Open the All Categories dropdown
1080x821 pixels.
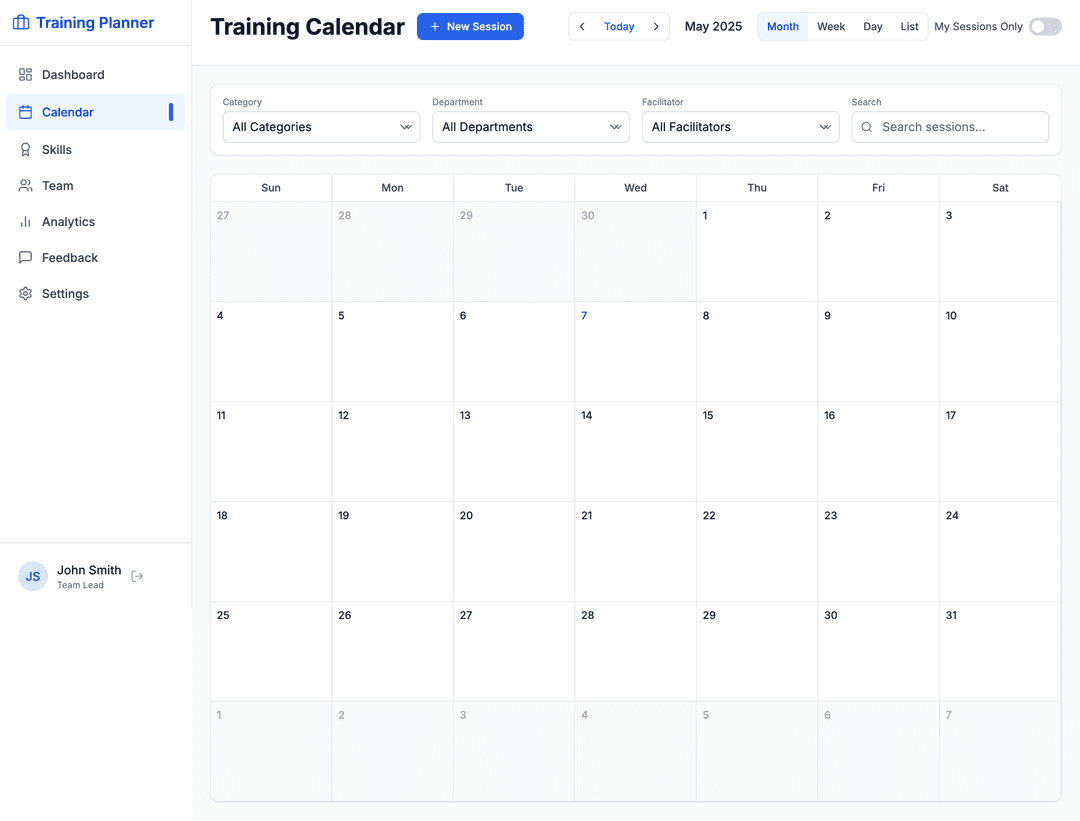coord(320,127)
